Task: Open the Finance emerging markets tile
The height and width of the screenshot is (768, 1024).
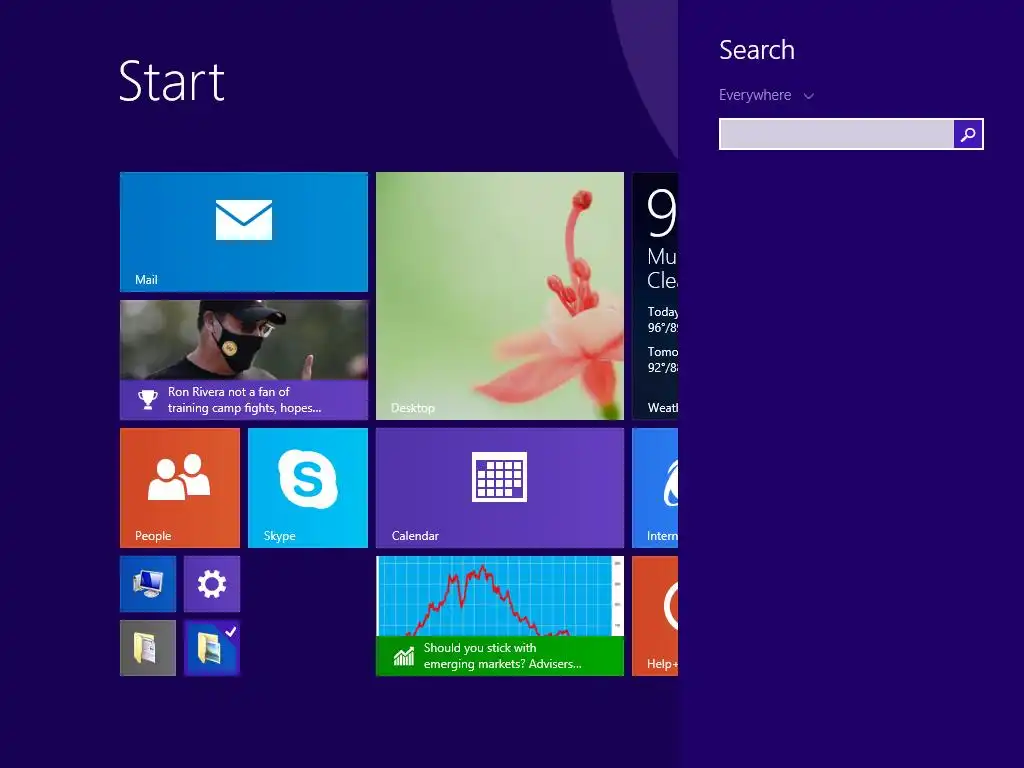Action: (x=500, y=616)
